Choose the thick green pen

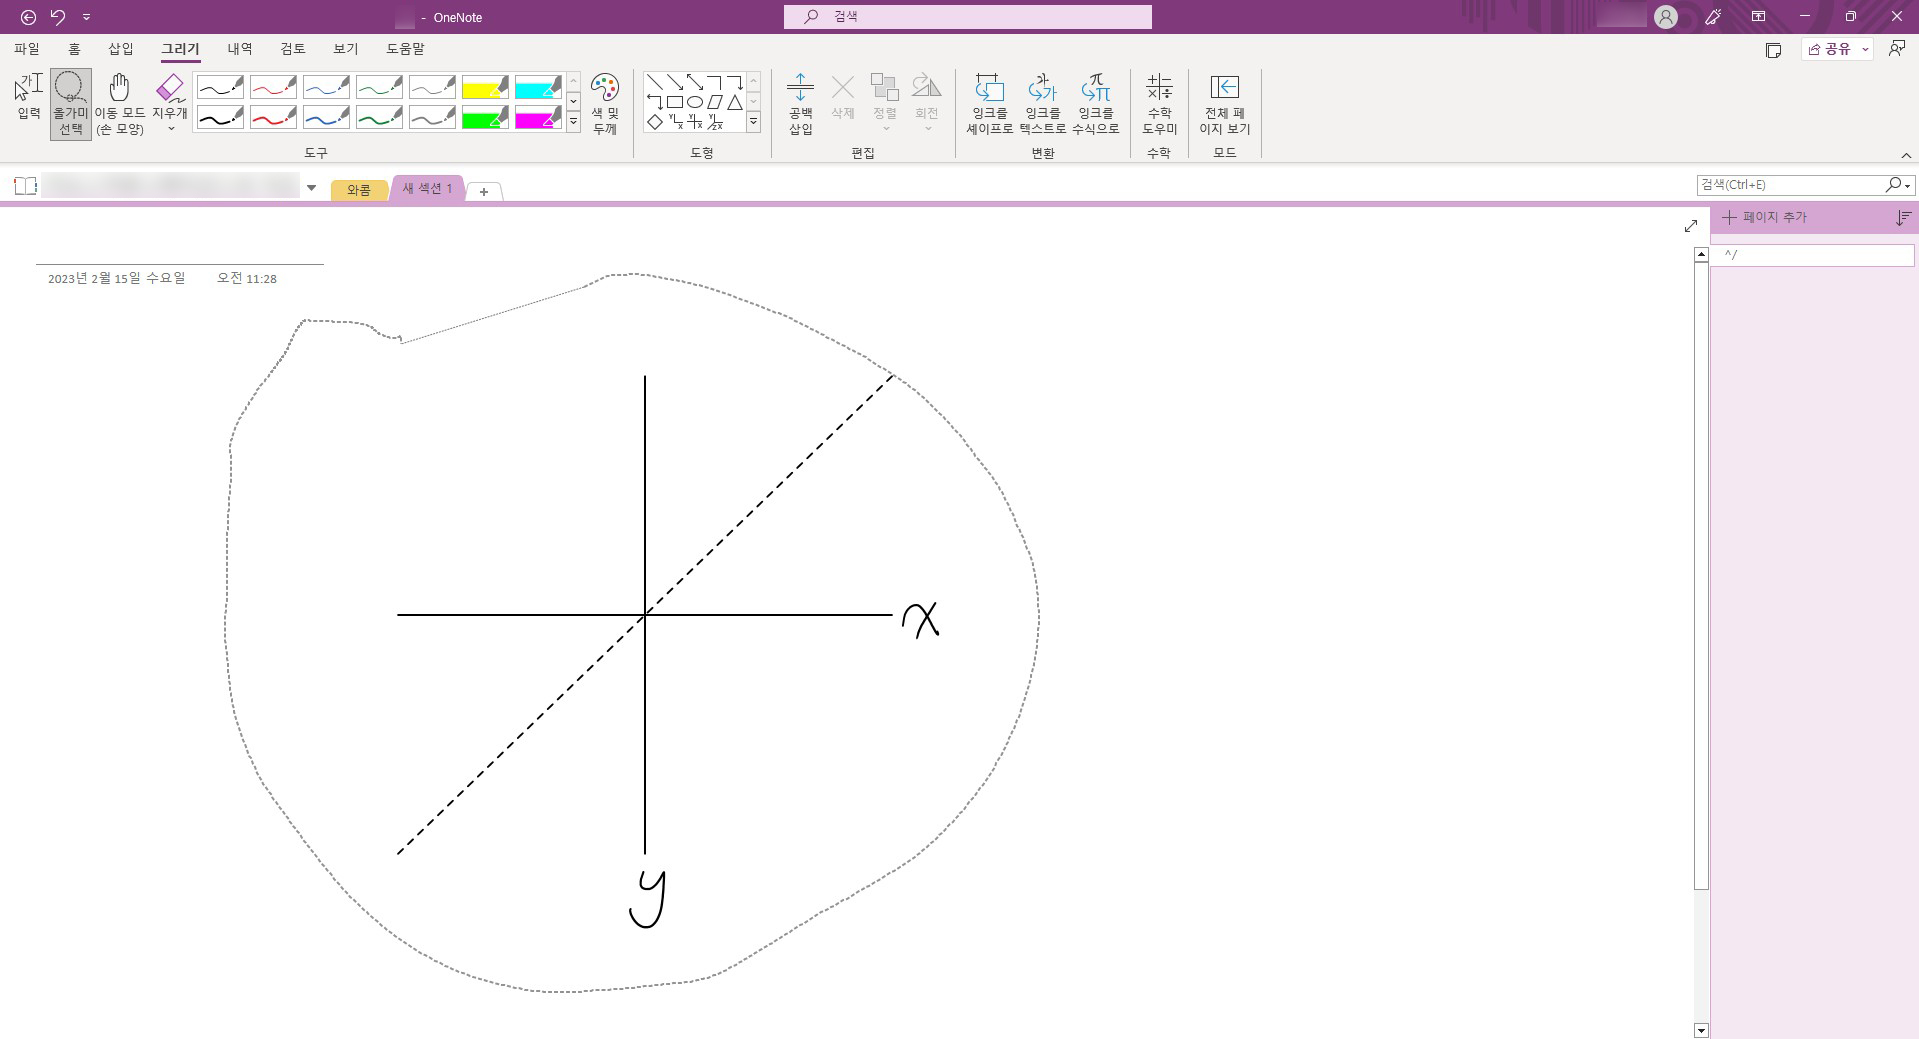tap(379, 118)
